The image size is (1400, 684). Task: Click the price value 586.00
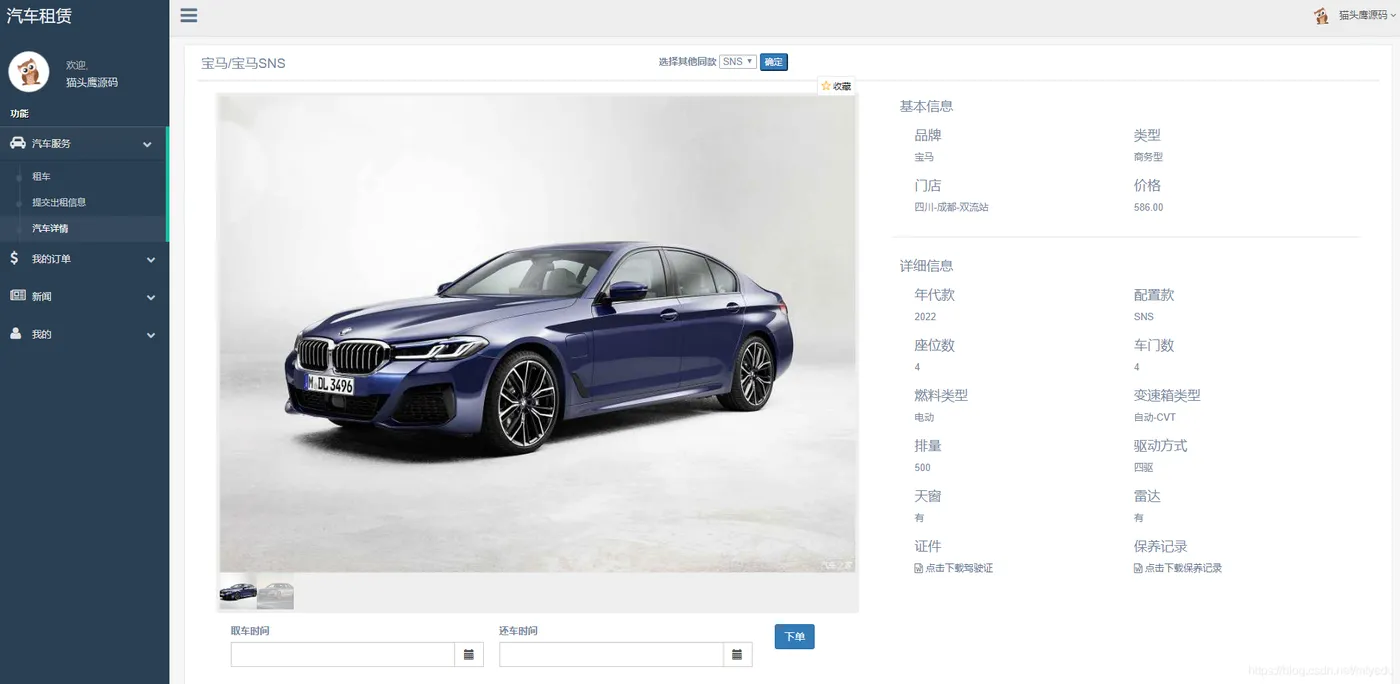tap(1149, 207)
